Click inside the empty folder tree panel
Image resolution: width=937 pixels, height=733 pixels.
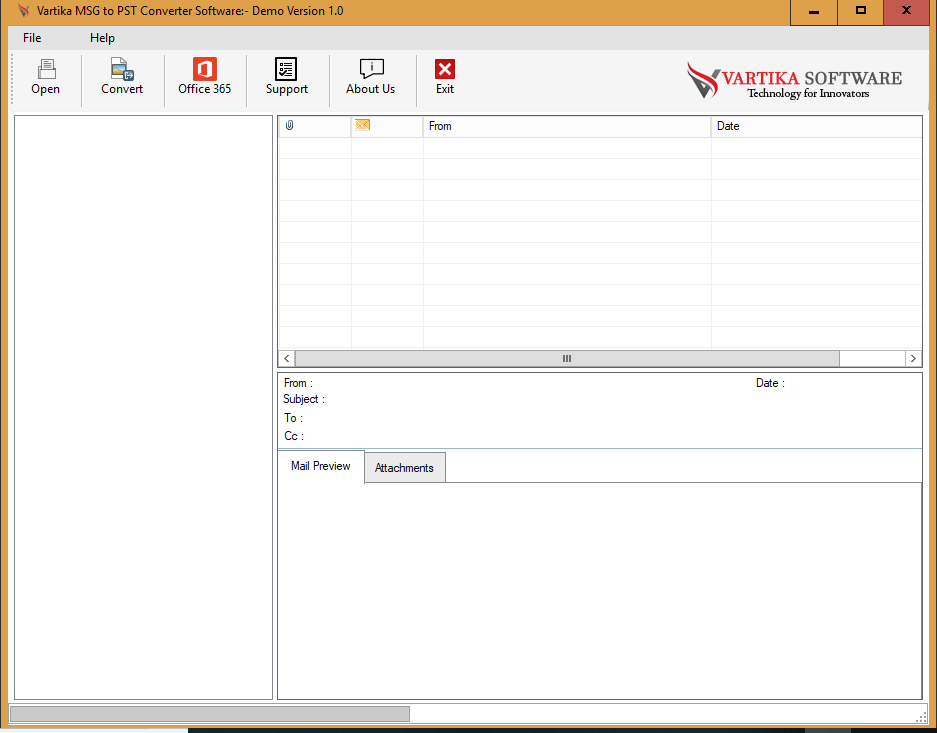143,407
